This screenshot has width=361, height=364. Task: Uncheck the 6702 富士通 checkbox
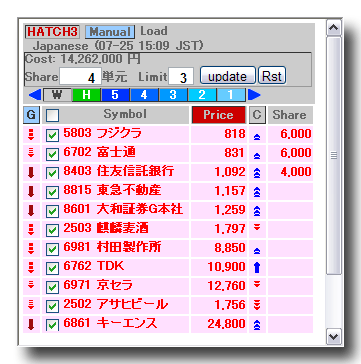52,154
